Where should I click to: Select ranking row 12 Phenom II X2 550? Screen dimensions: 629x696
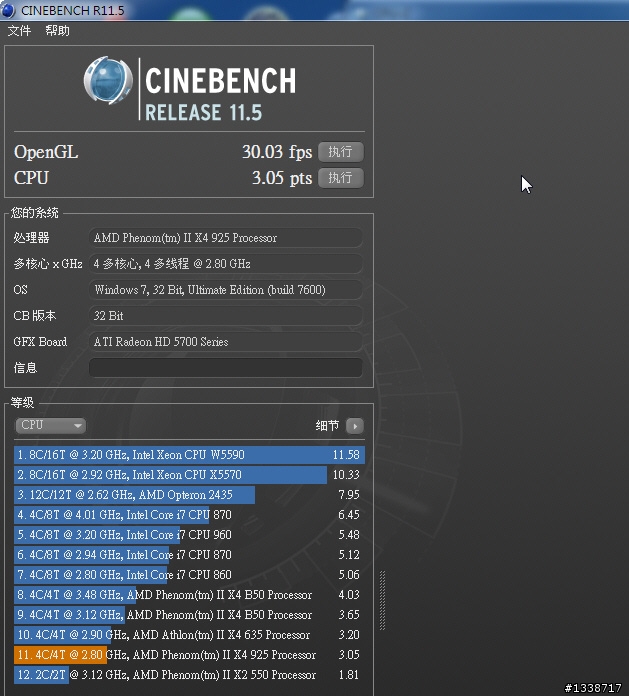[x=189, y=675]
